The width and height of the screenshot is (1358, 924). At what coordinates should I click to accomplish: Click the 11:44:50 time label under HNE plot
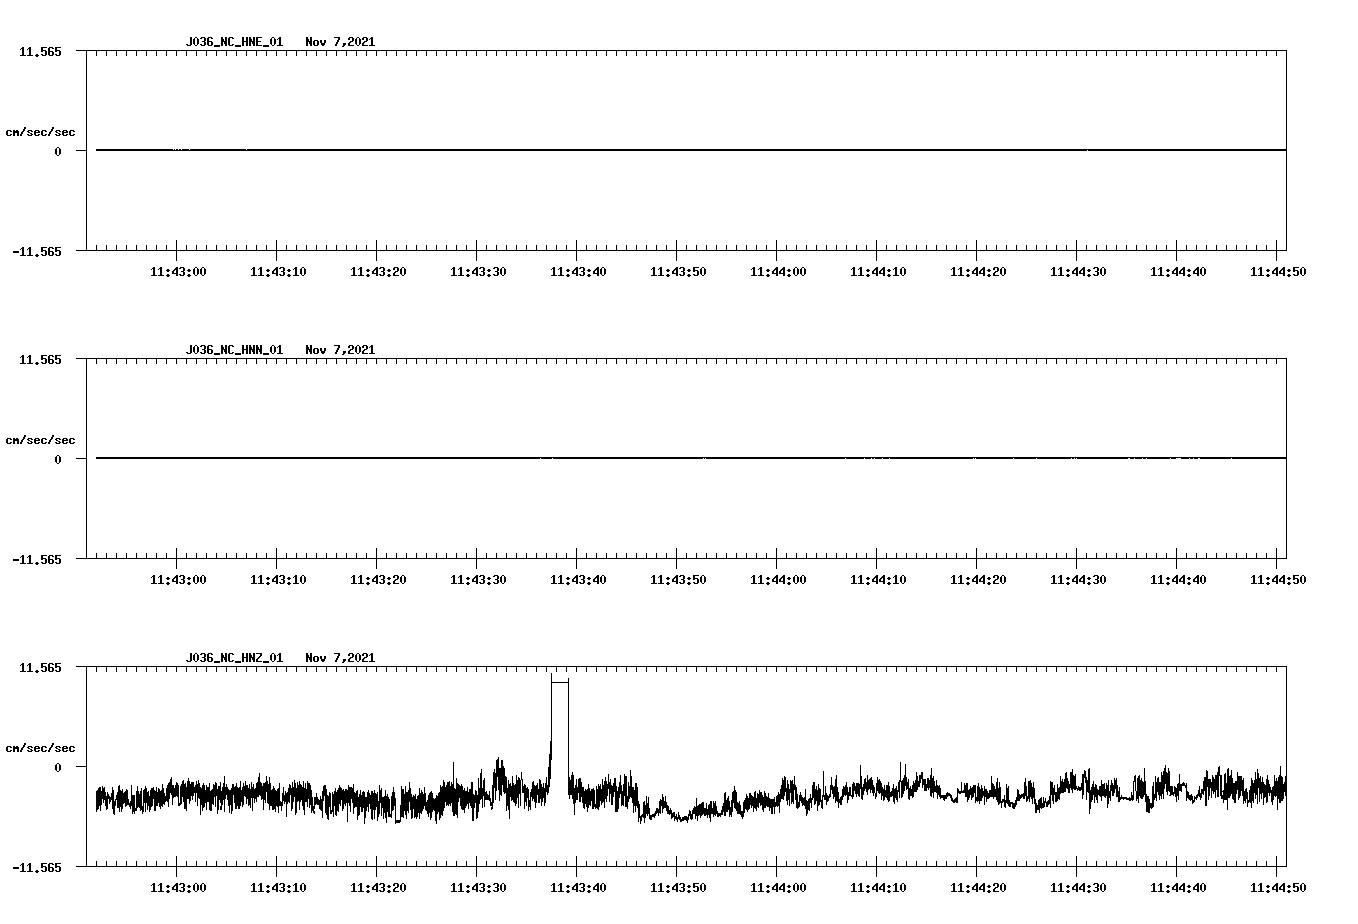point(1278,272)
